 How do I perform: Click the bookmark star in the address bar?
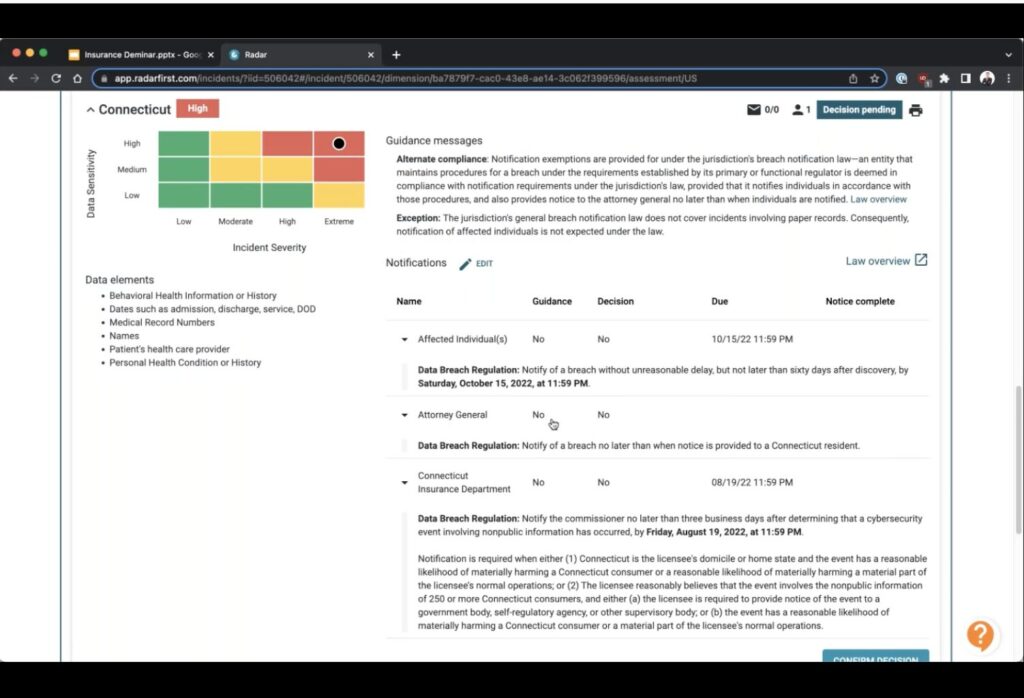pos(874,78)
